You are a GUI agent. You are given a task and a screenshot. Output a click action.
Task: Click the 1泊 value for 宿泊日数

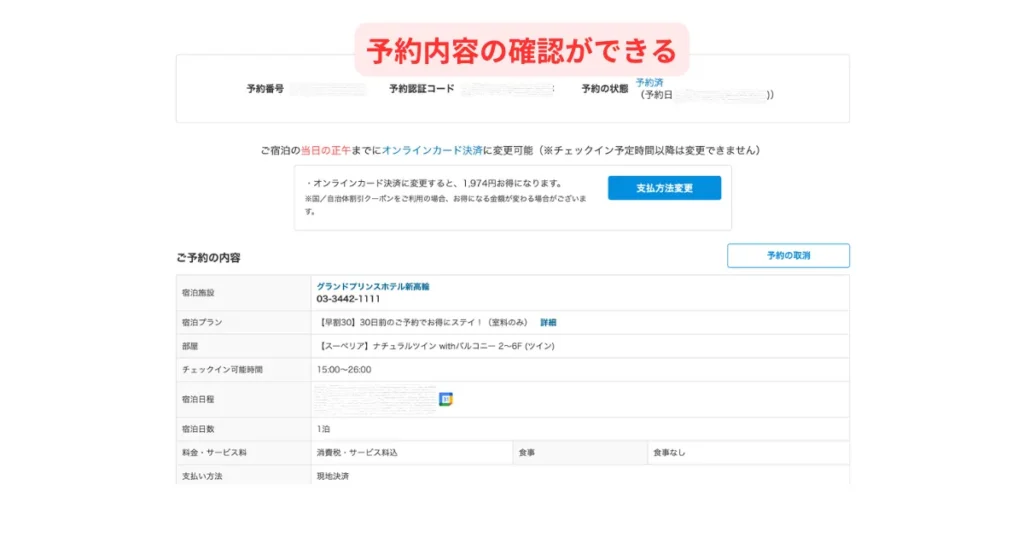click(325, 429)
